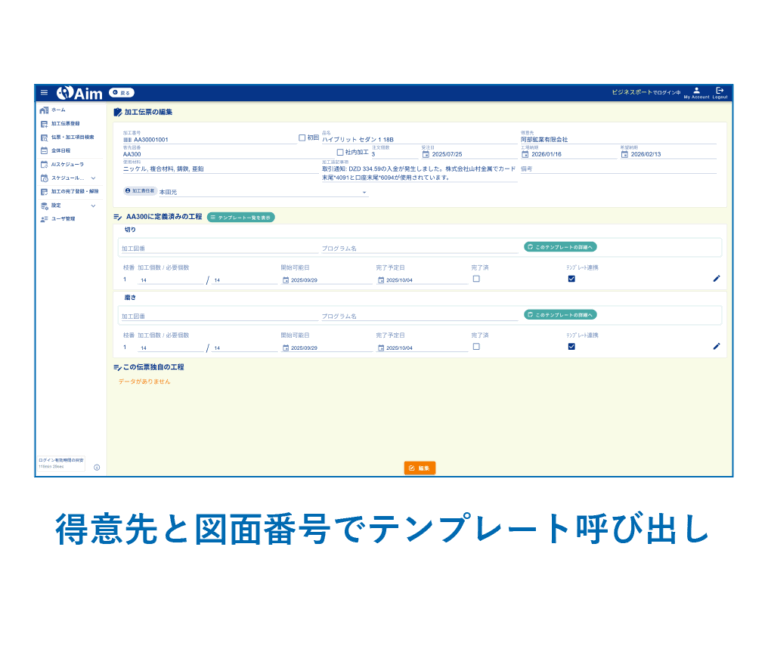Toggle the 初回 checkbox
The image size is (768, 652).
302,138
